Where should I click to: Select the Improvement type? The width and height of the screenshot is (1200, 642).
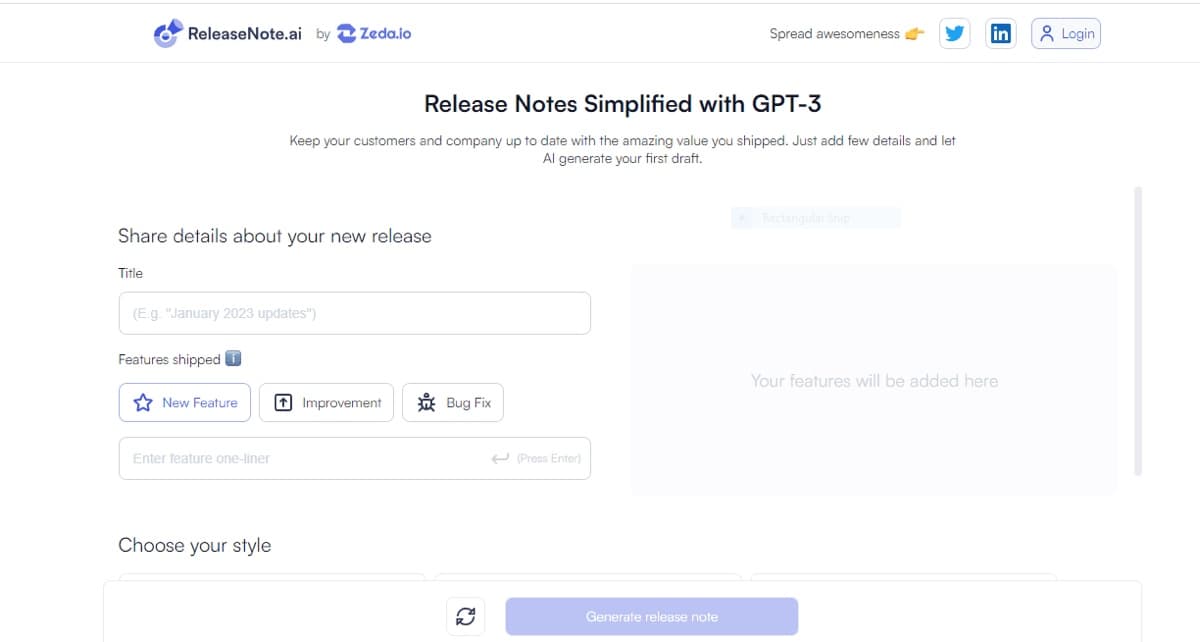(326, 402)
